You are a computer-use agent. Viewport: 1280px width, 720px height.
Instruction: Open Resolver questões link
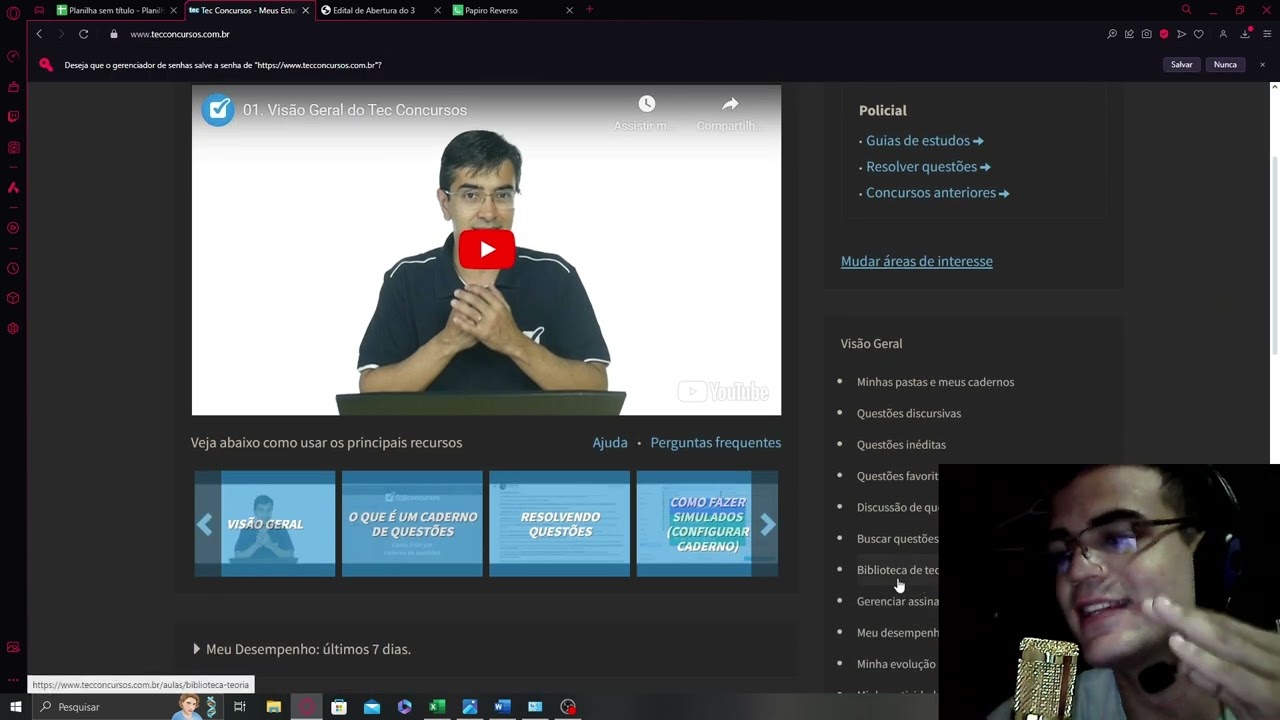coord(928,167)
